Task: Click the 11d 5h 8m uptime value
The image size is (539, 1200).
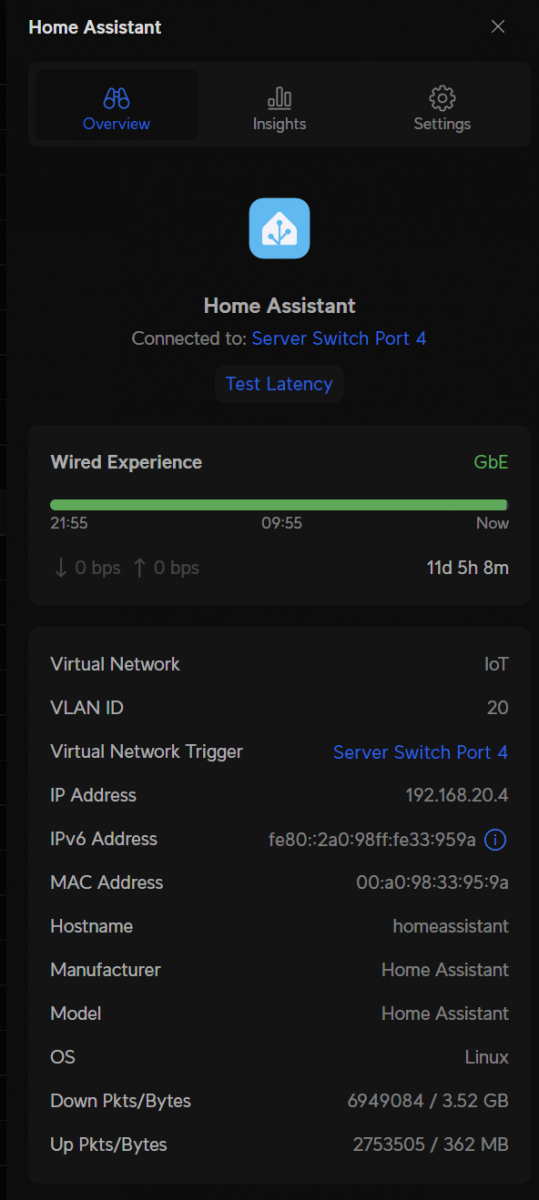Action: (468, 568)
